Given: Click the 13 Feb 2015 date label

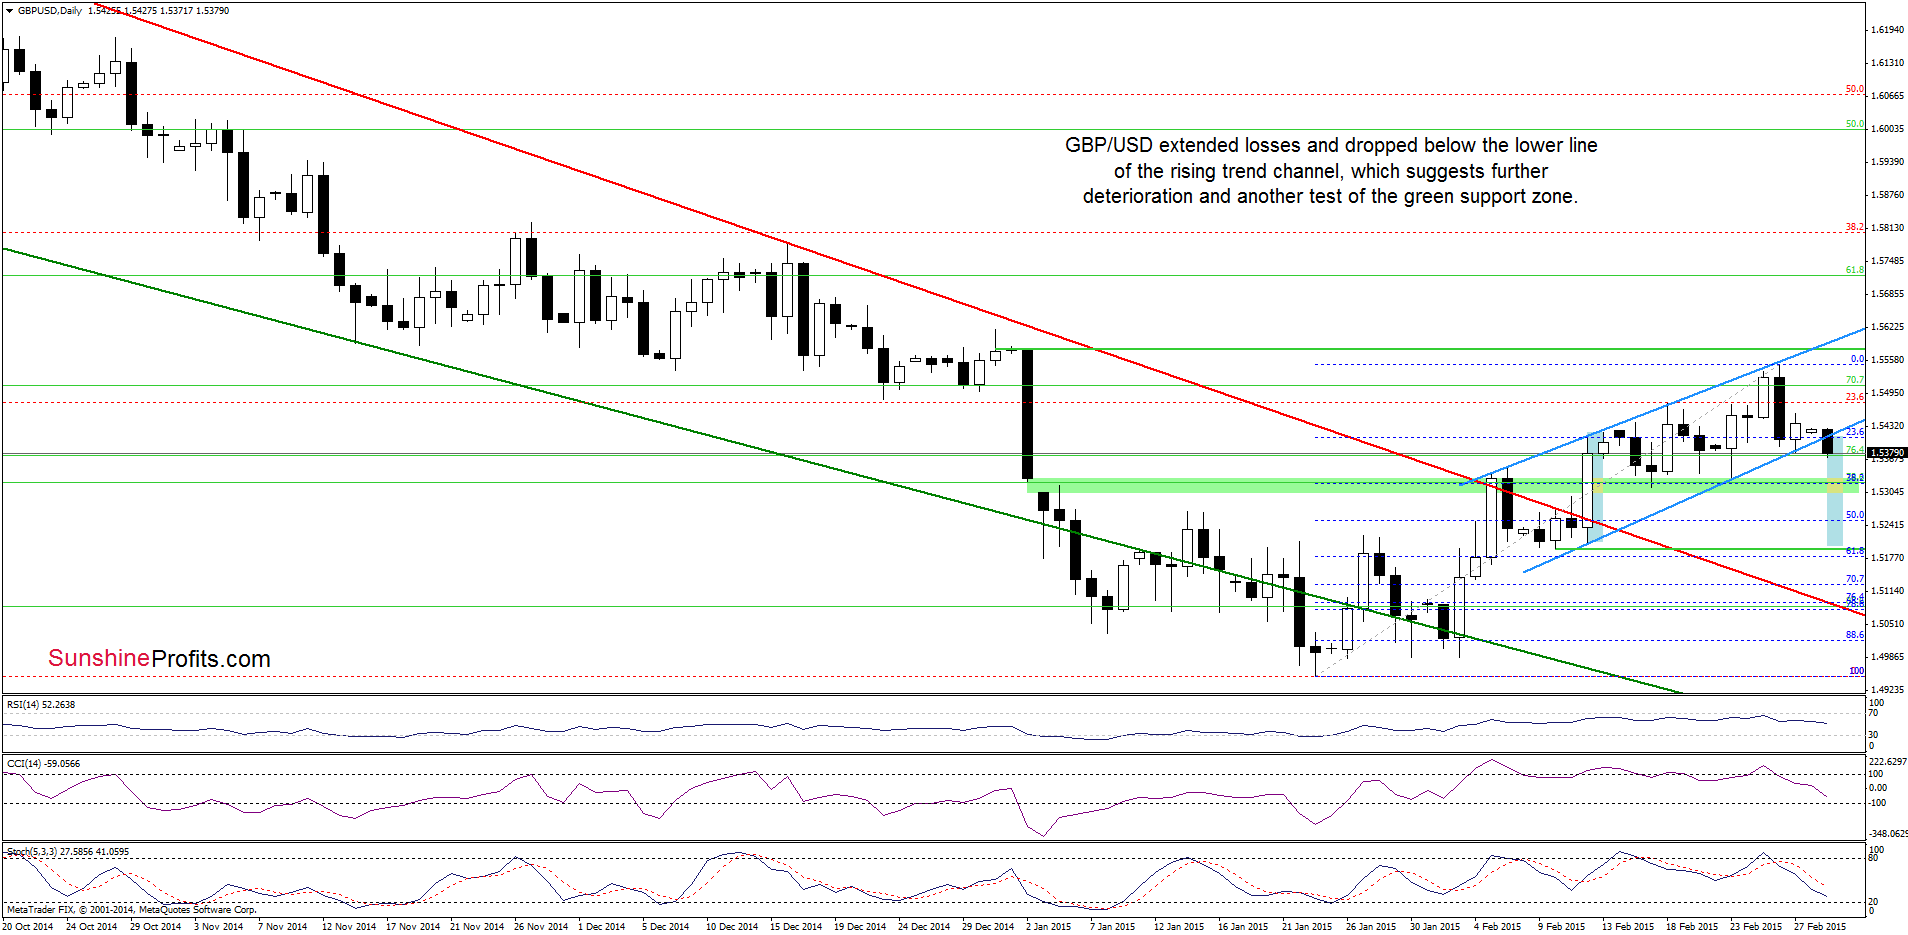Looking at the screenshot, I should [x=1628, y=927].
